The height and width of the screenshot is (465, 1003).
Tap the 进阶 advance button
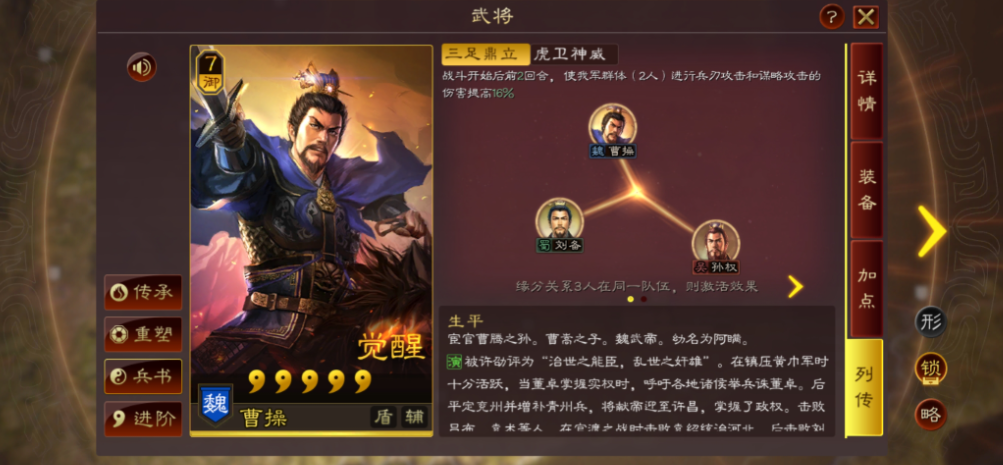pyautogui.click(x=143, y=419)
